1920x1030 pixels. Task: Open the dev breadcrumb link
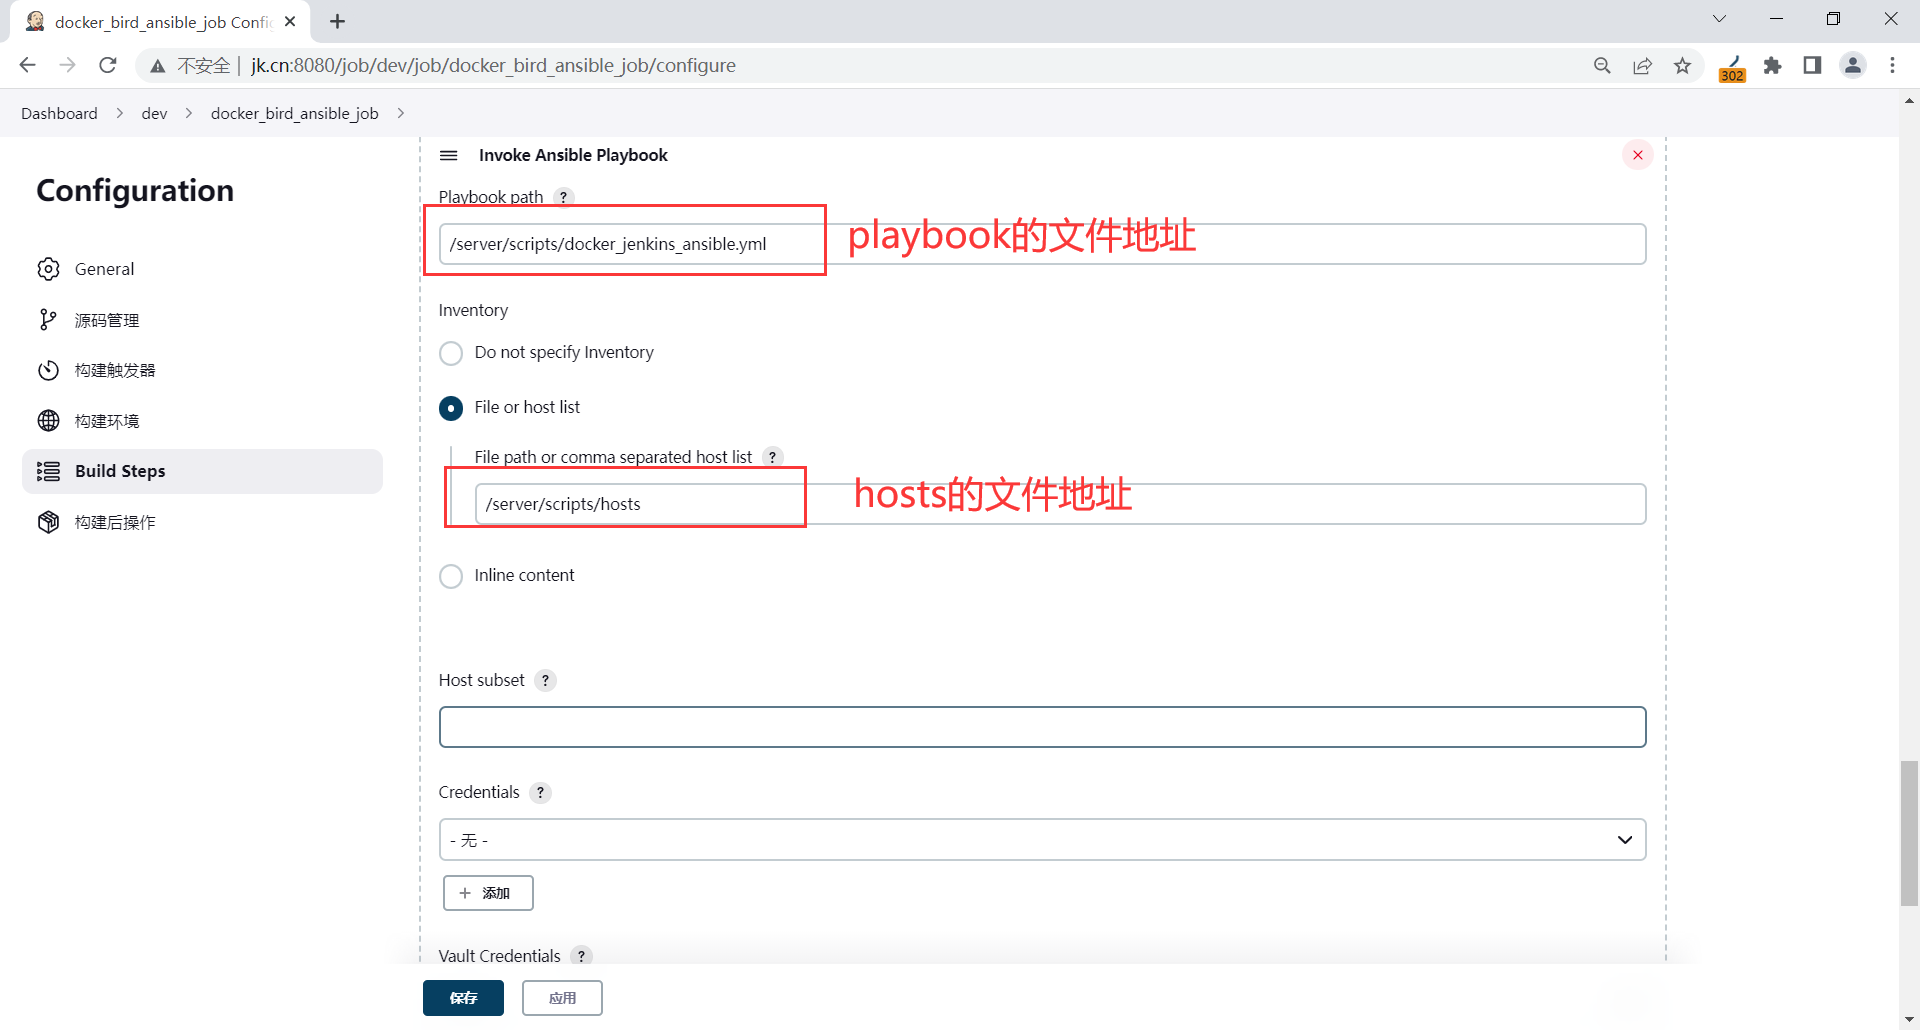(x=154, y=113)
